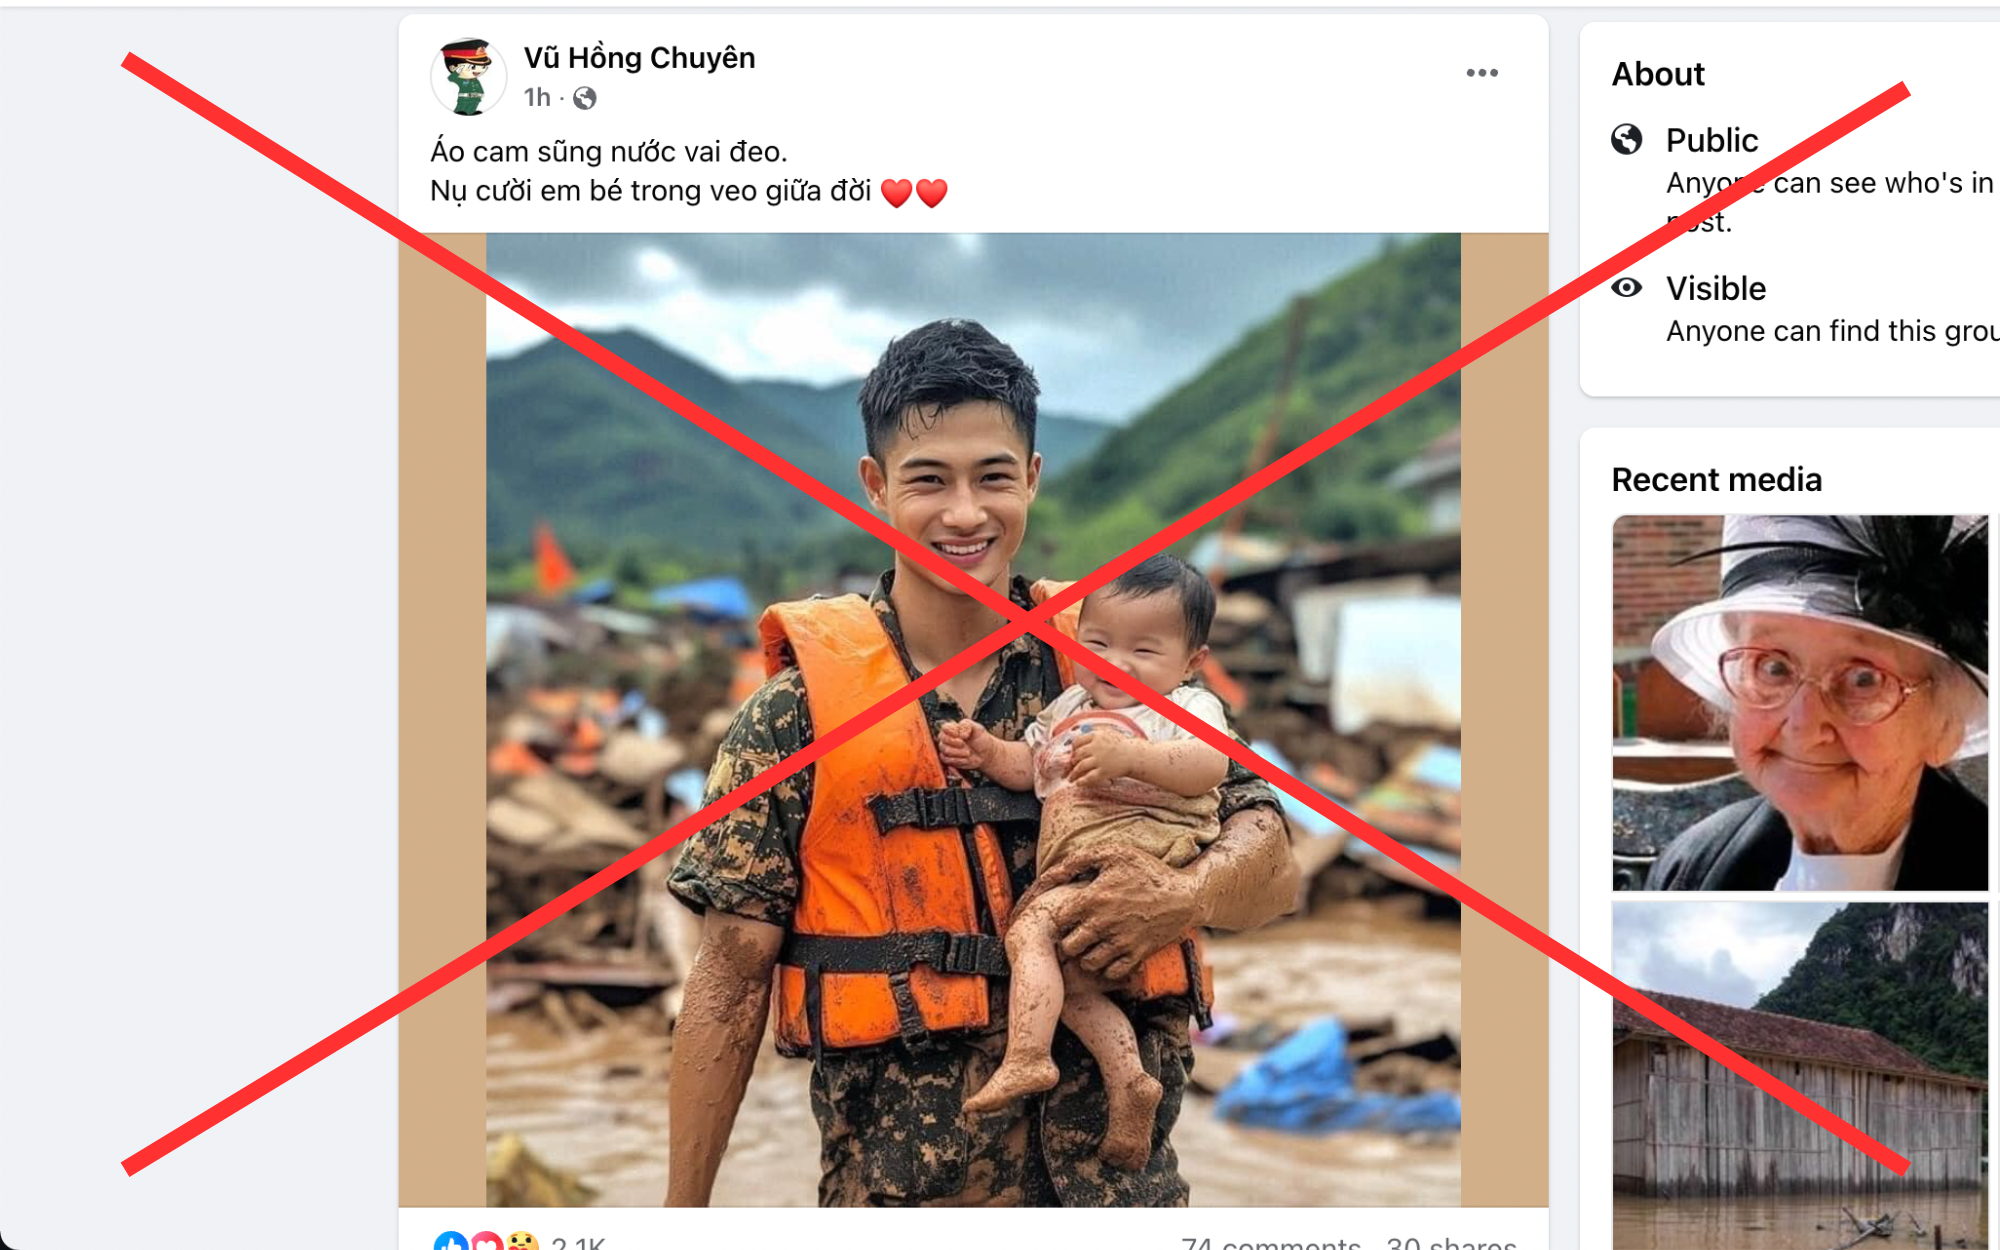Click the post caption starting "Áo cam"
The image size is (2000, 1250).
click(609, 152)
